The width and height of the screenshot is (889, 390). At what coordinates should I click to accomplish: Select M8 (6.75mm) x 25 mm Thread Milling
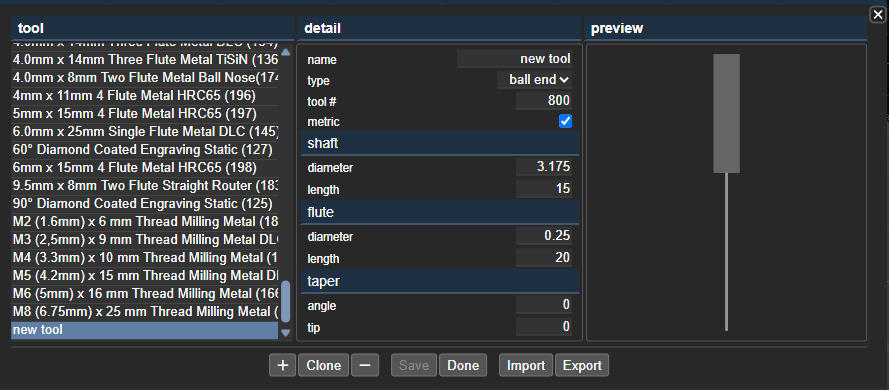click(145, 312)
